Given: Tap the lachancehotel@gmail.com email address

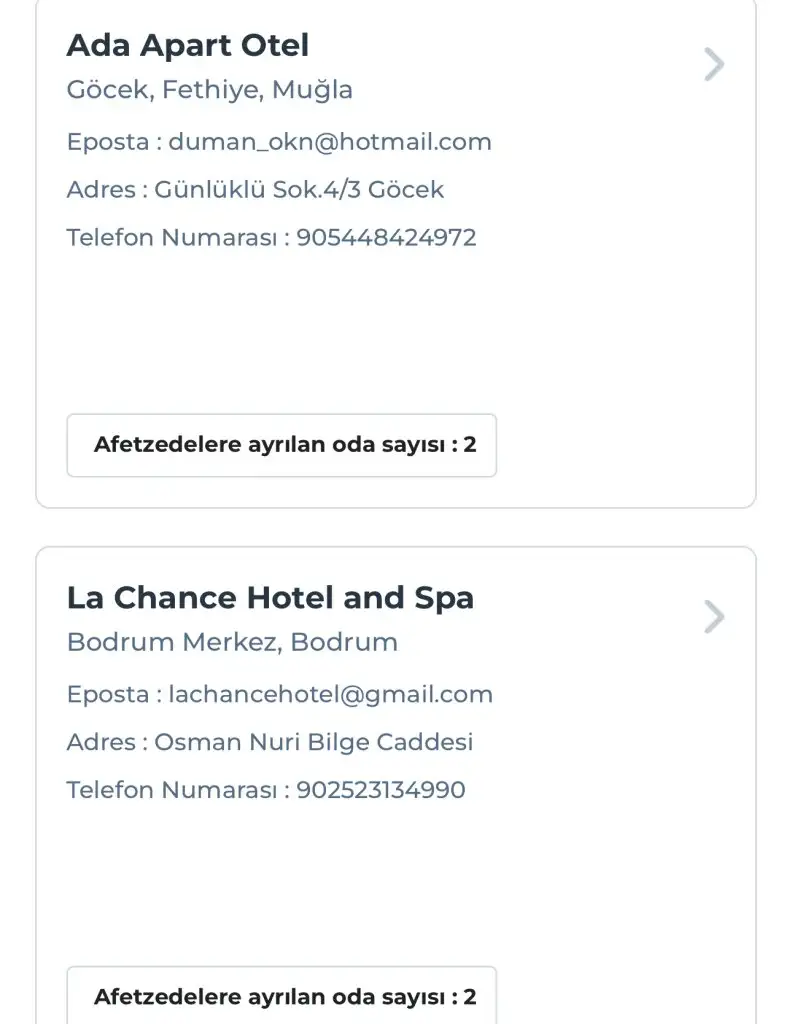Looking at the screenshot, I should click(x=331, y=694).
